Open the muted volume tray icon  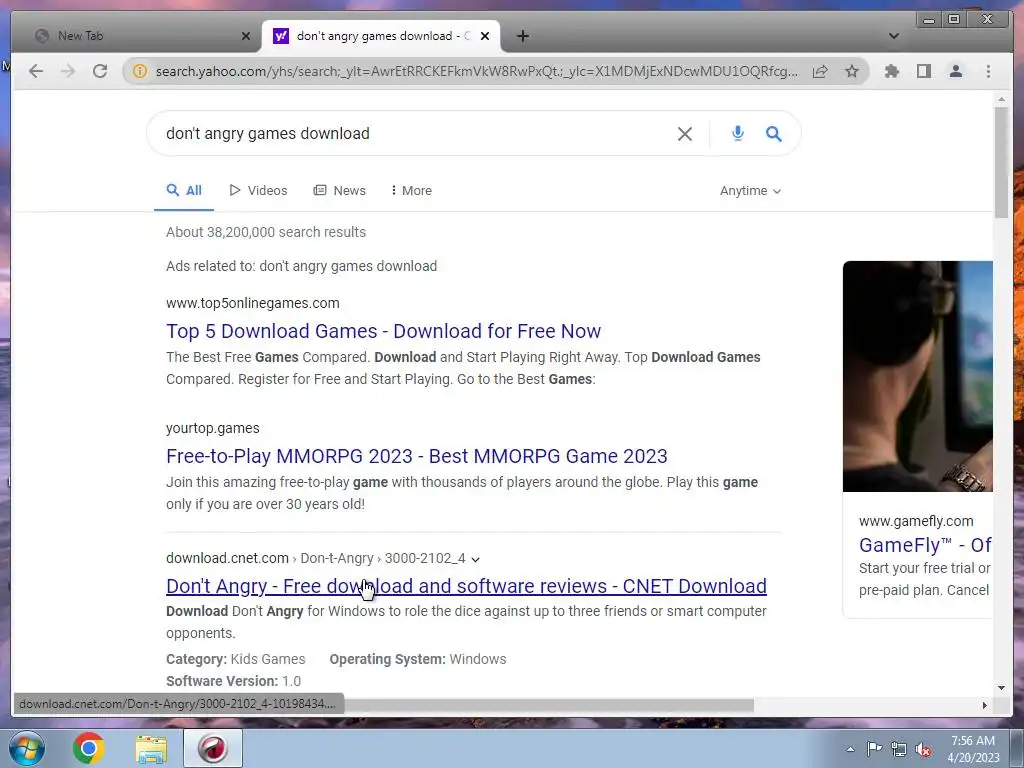tap(923, 749)
